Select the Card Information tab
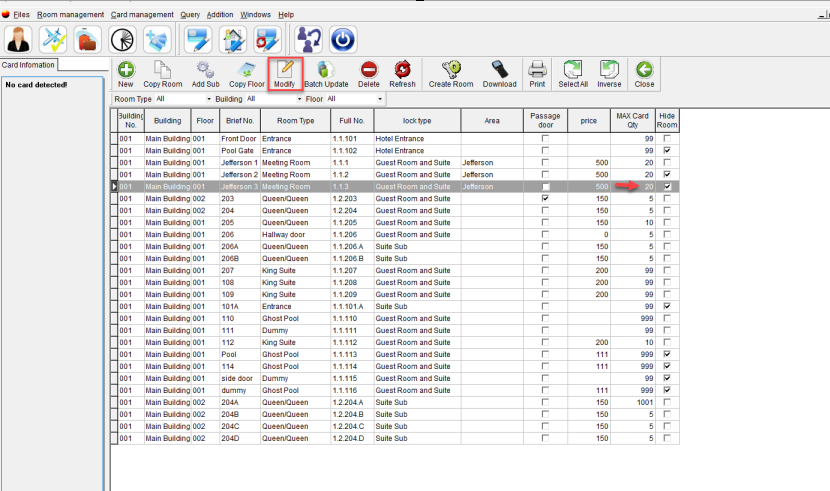This screenshot has width=830, height=491. 29,65
